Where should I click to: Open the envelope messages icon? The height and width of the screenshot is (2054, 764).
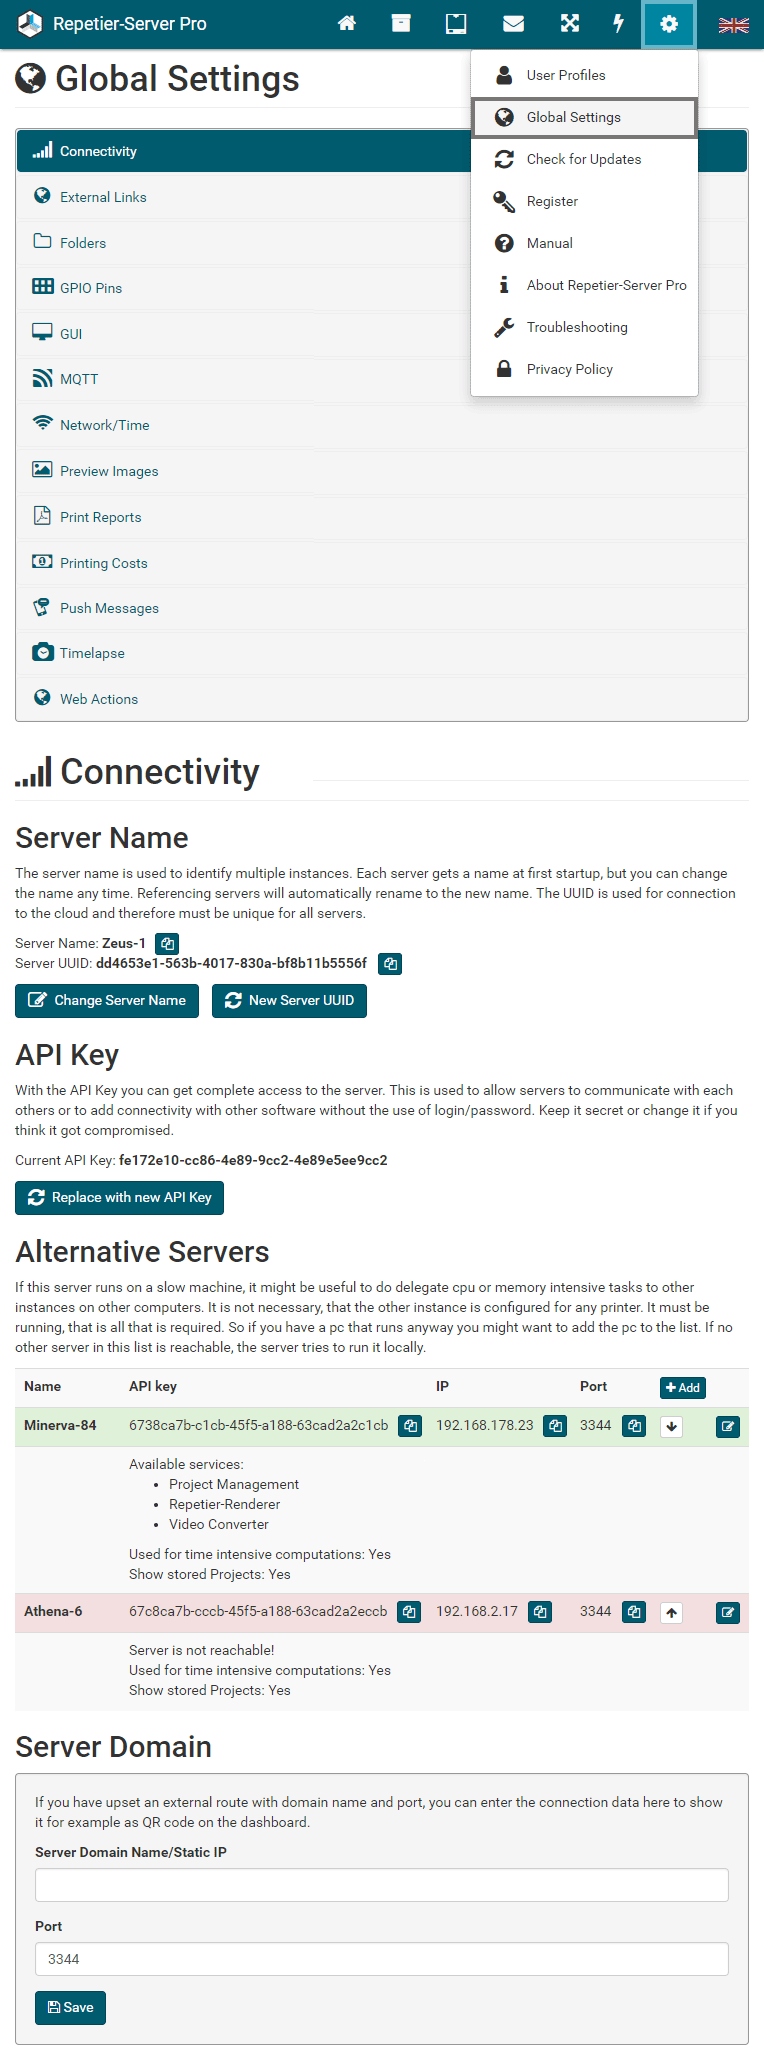coord(513,24)
